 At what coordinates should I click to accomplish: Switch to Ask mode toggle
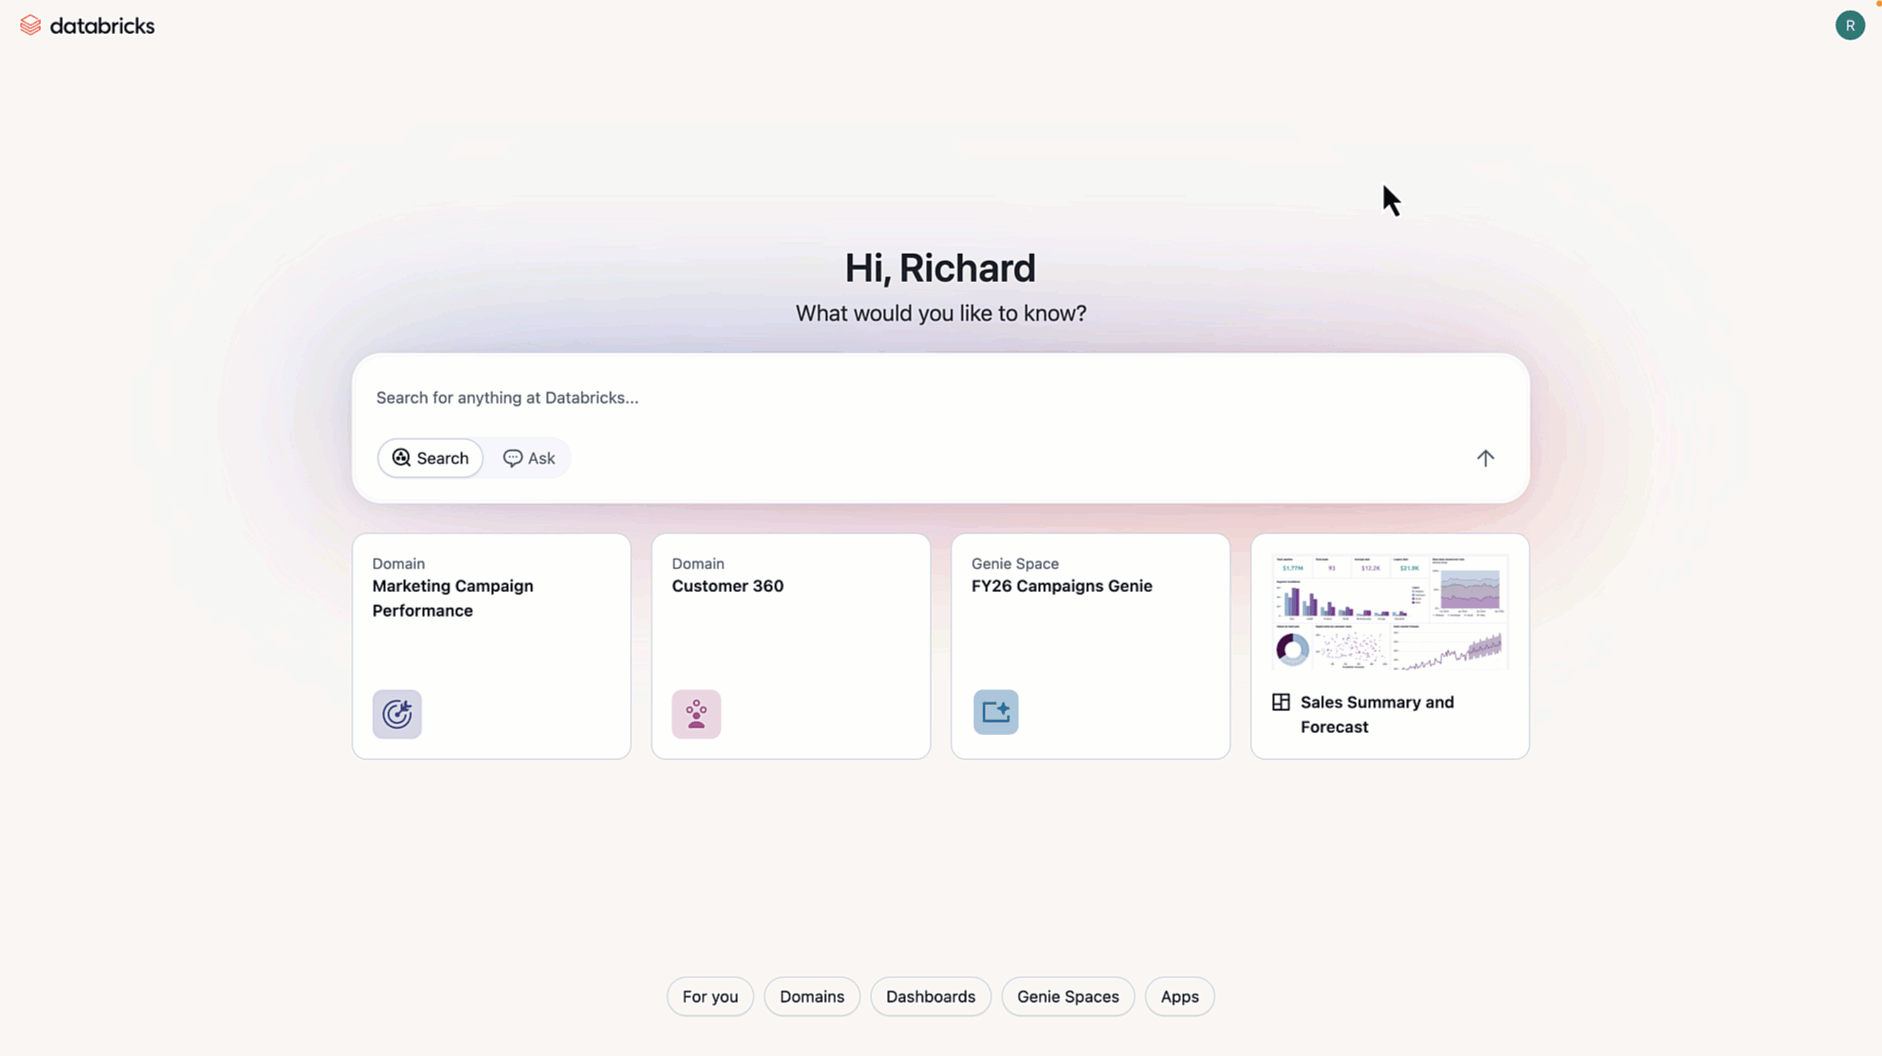pos(529,458)
